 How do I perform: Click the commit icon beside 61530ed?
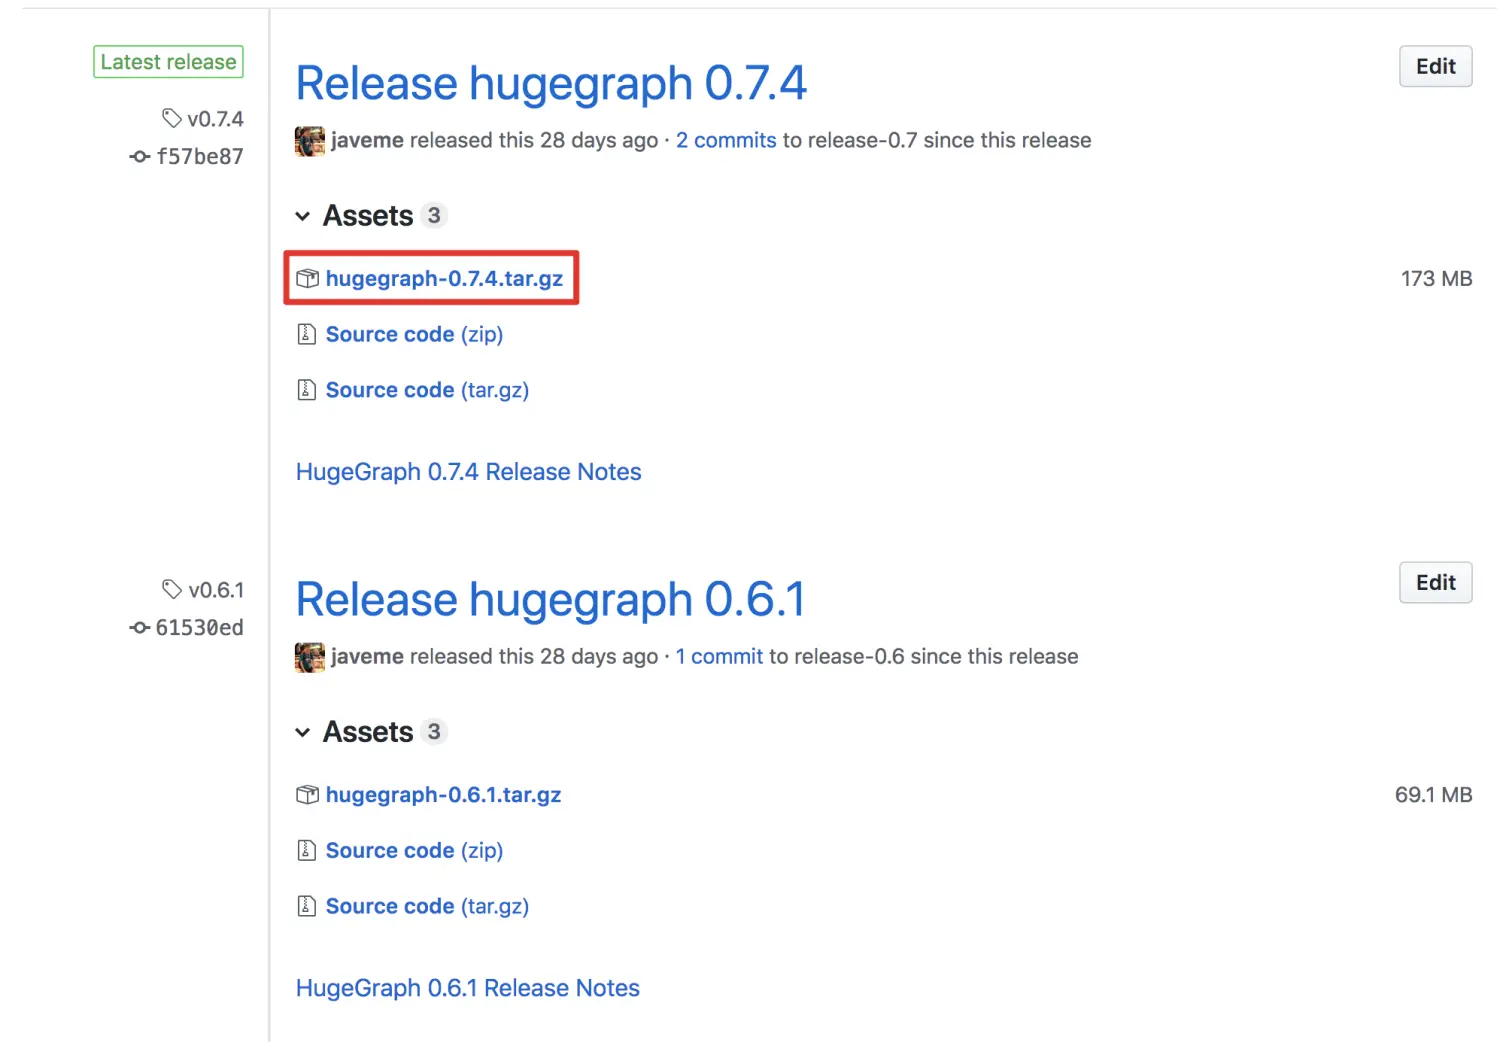140,628
